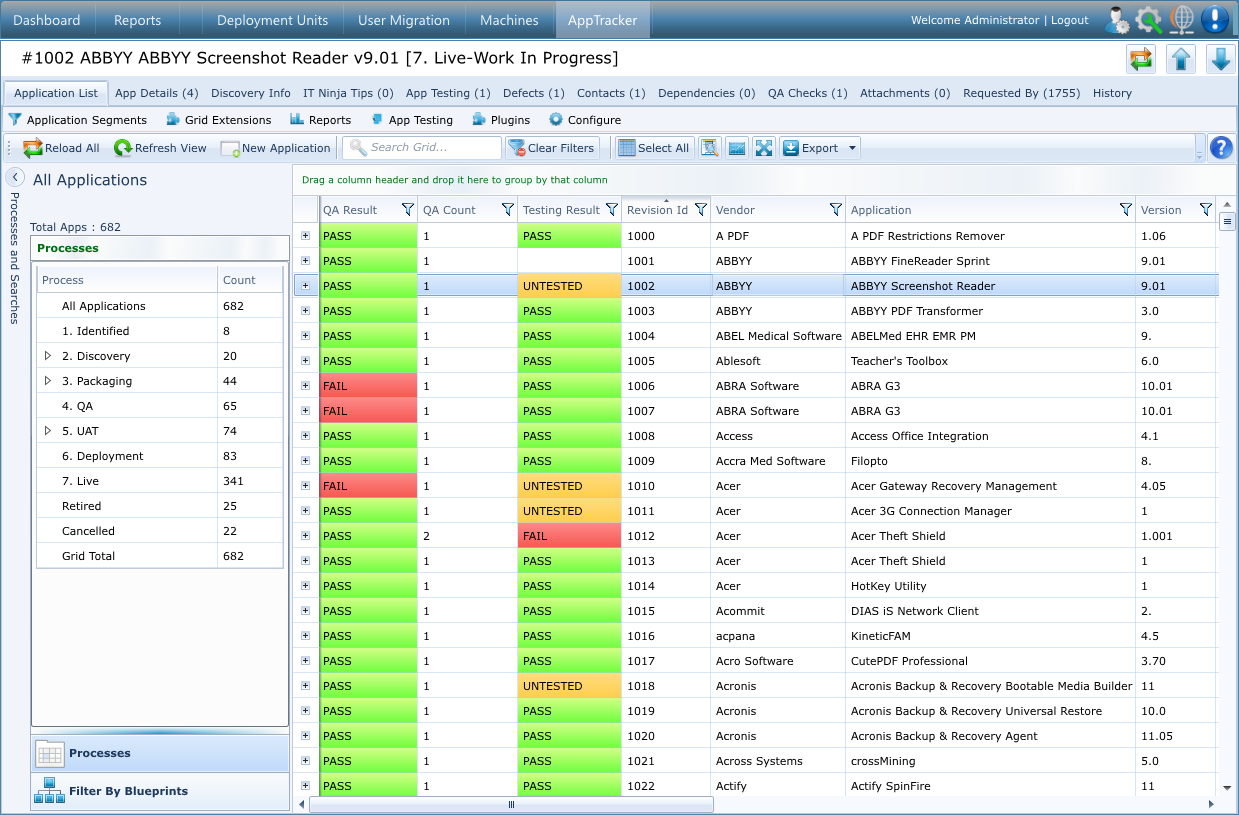Sort by the Revision Id column header
The image size is (1239, 815).
coord(657,210)
